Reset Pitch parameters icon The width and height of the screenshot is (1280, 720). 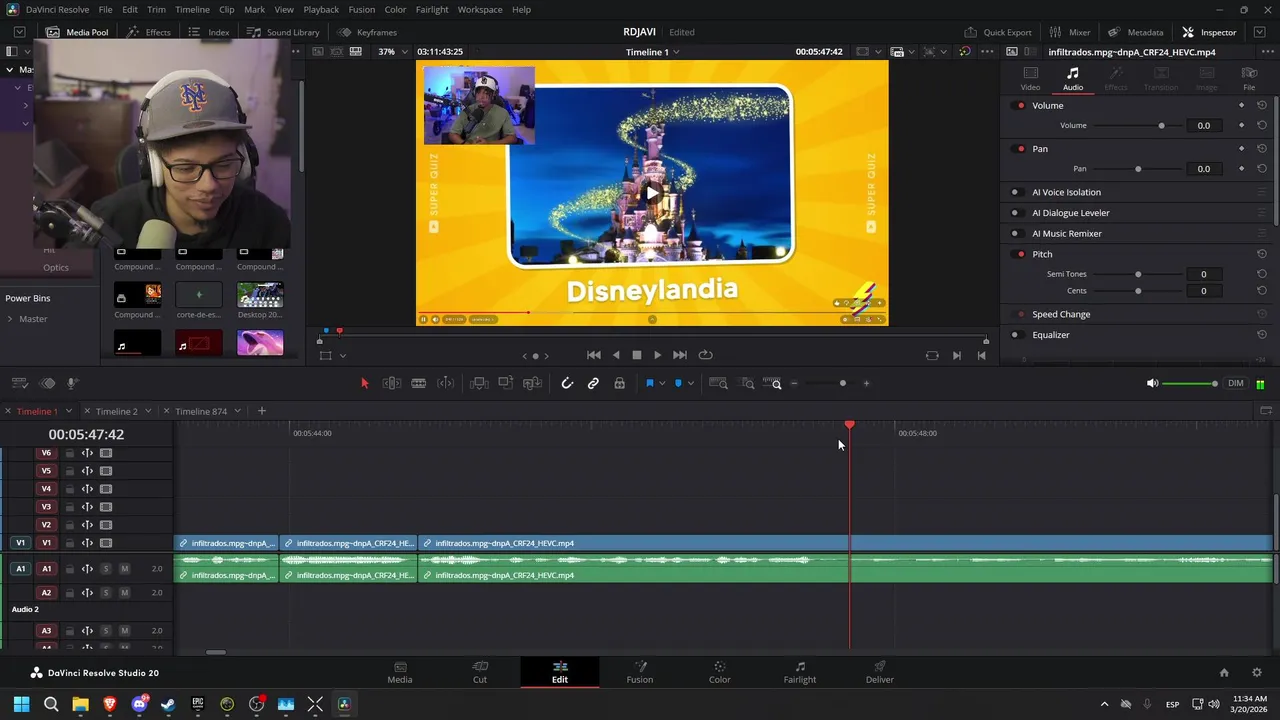click(x=1262, y=254)
